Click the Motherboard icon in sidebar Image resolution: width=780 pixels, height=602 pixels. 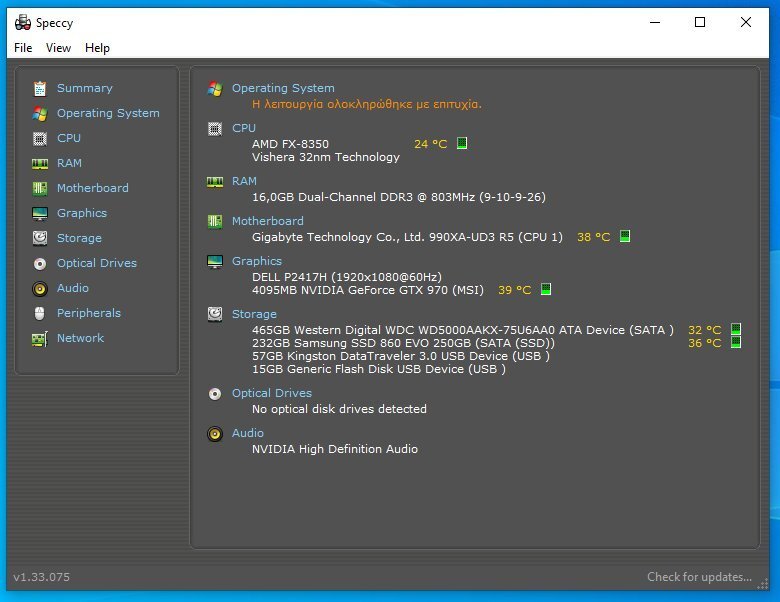(x=40, y=188)
